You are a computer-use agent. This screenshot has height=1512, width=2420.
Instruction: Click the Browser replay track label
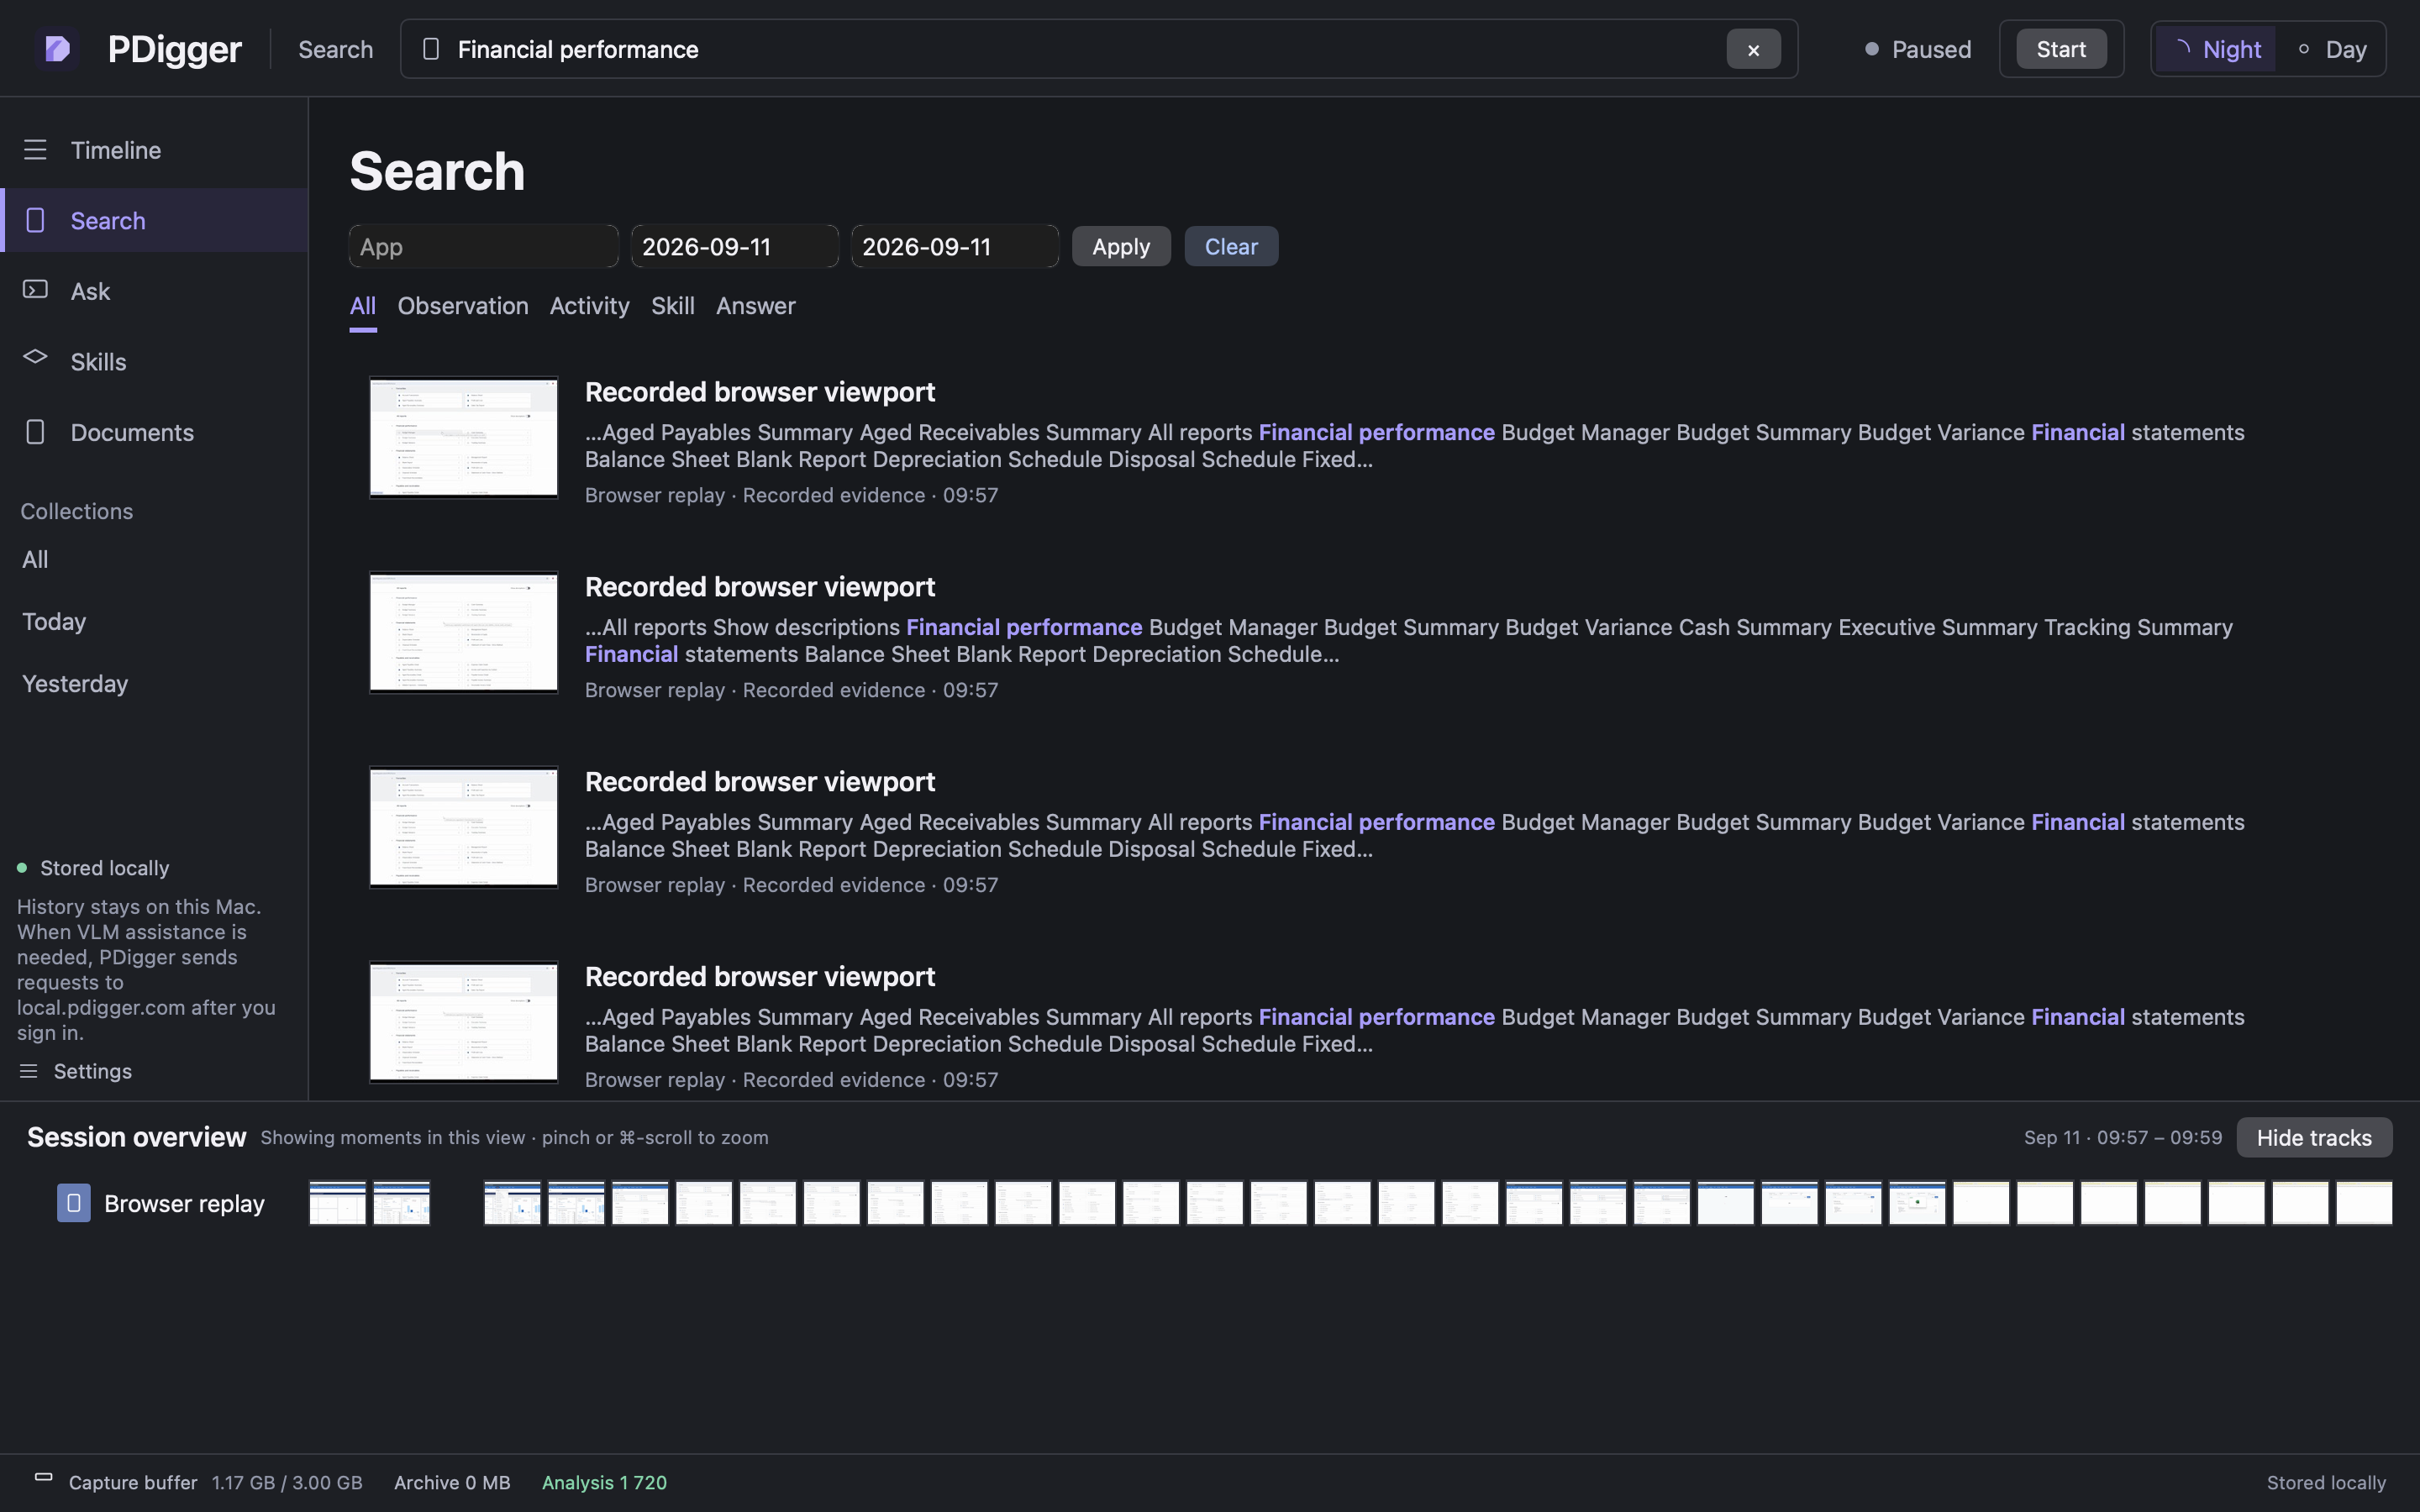184,1203
